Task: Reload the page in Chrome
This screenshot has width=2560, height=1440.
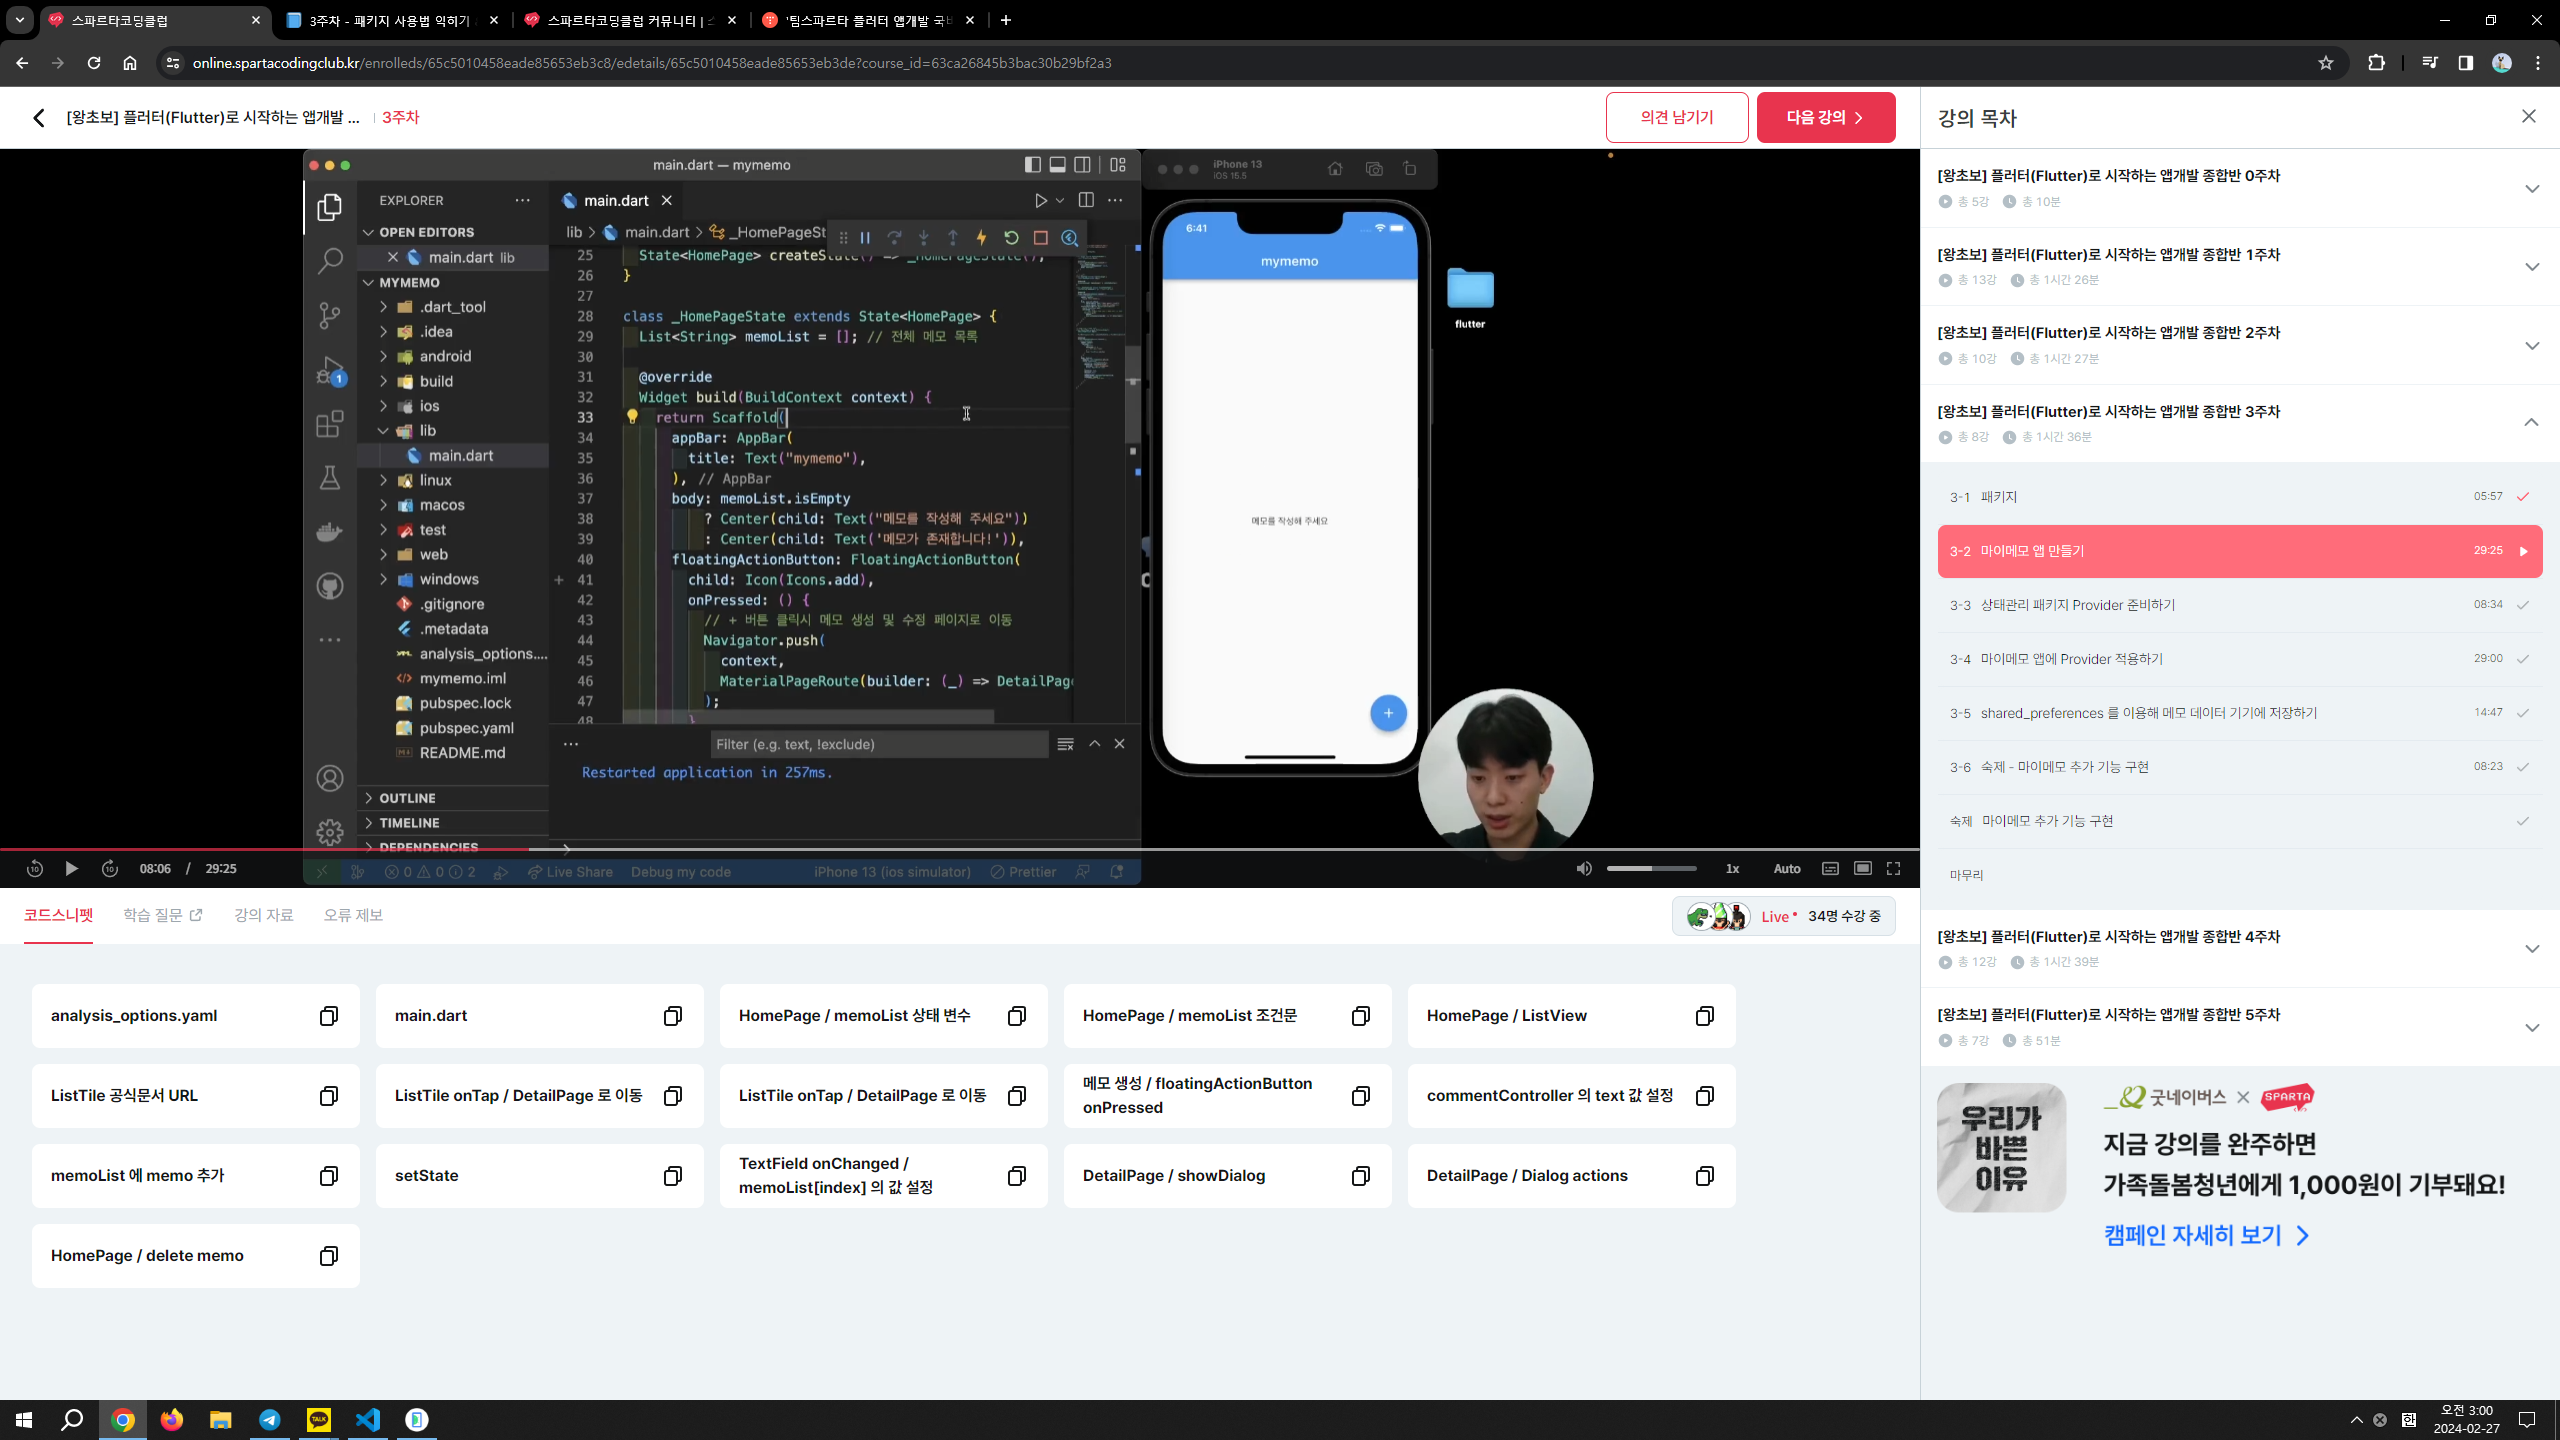Action: click(94, 63)
